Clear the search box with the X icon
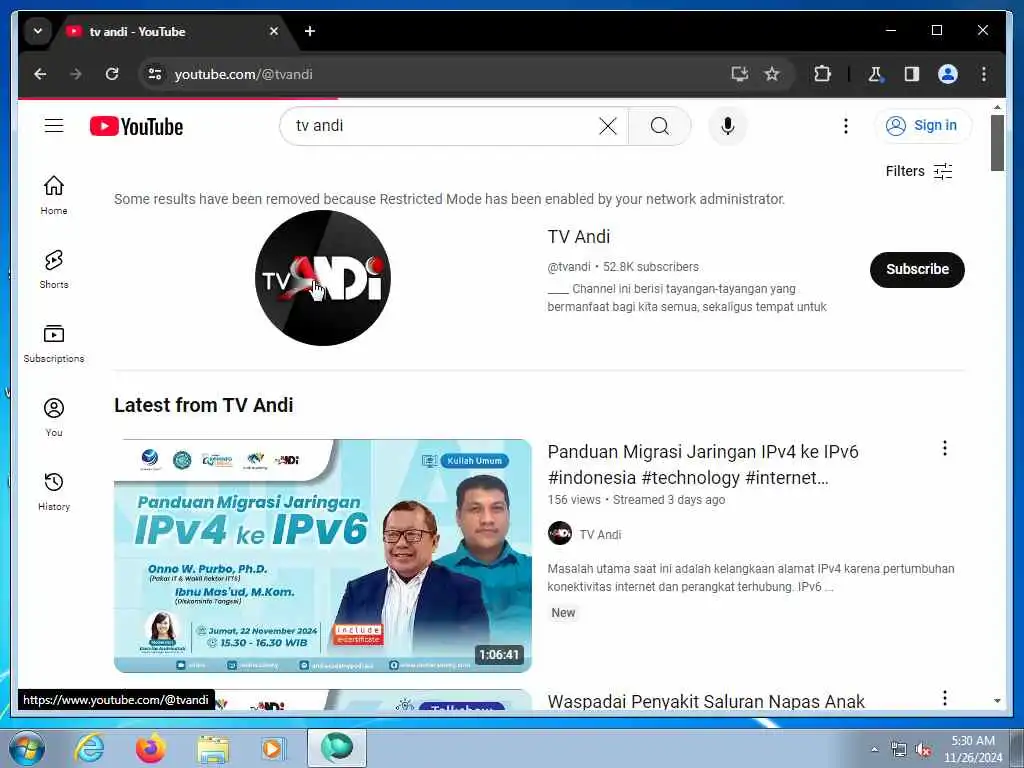 tap(607, 126)
